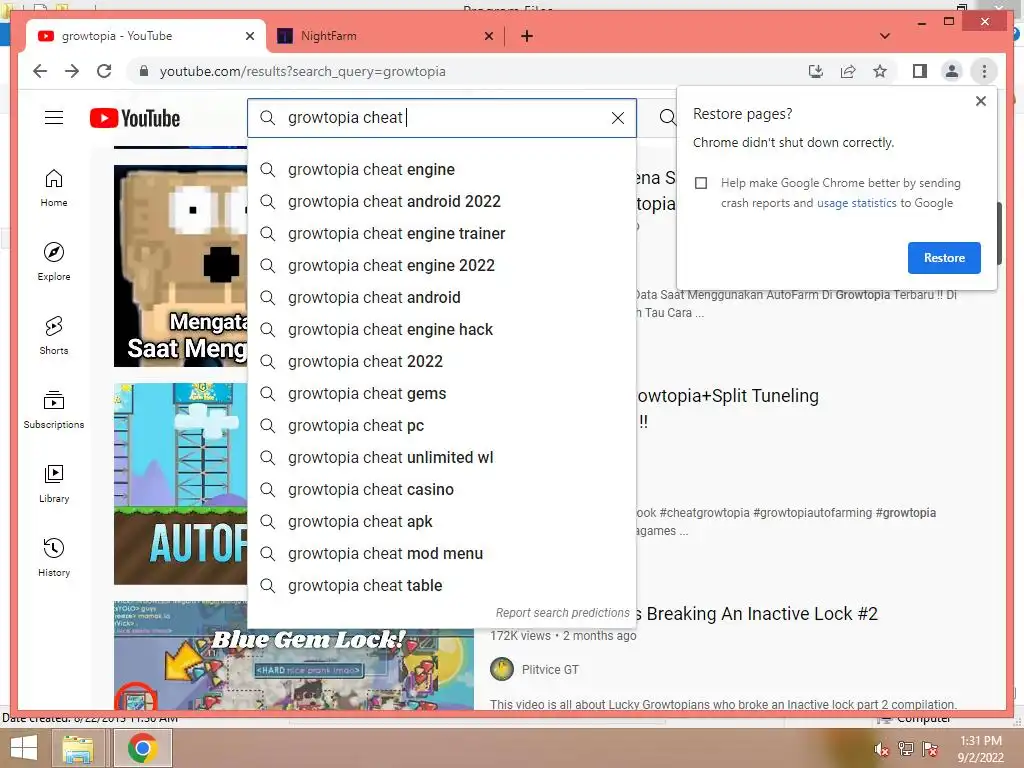This screenshot has height=768, width=1024.
Task: Click the Chrome address bar URL
Action: click(x=302, y=71)
